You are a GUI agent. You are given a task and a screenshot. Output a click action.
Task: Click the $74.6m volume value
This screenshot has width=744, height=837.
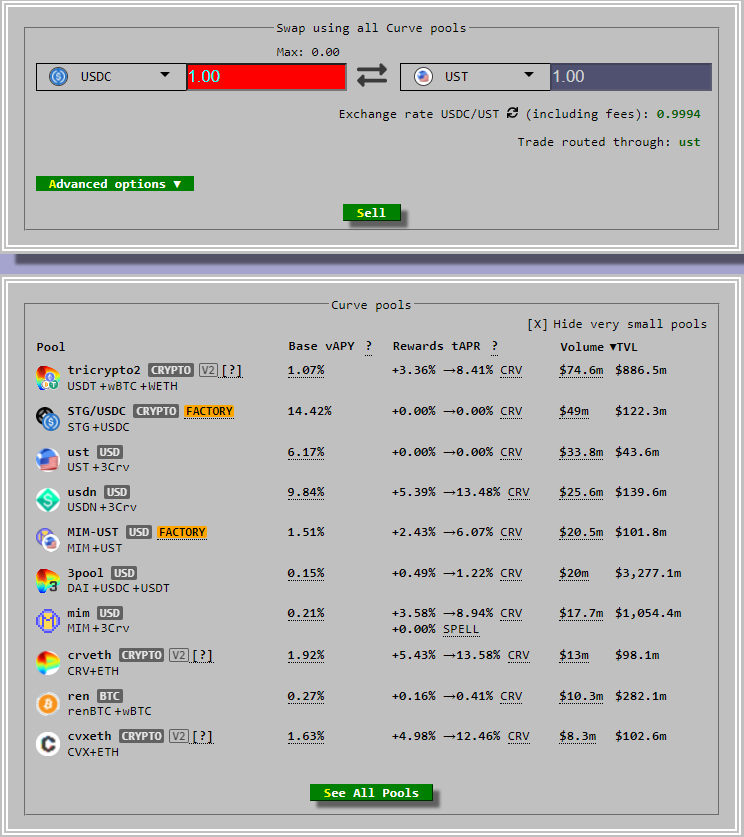coord(581,370)
